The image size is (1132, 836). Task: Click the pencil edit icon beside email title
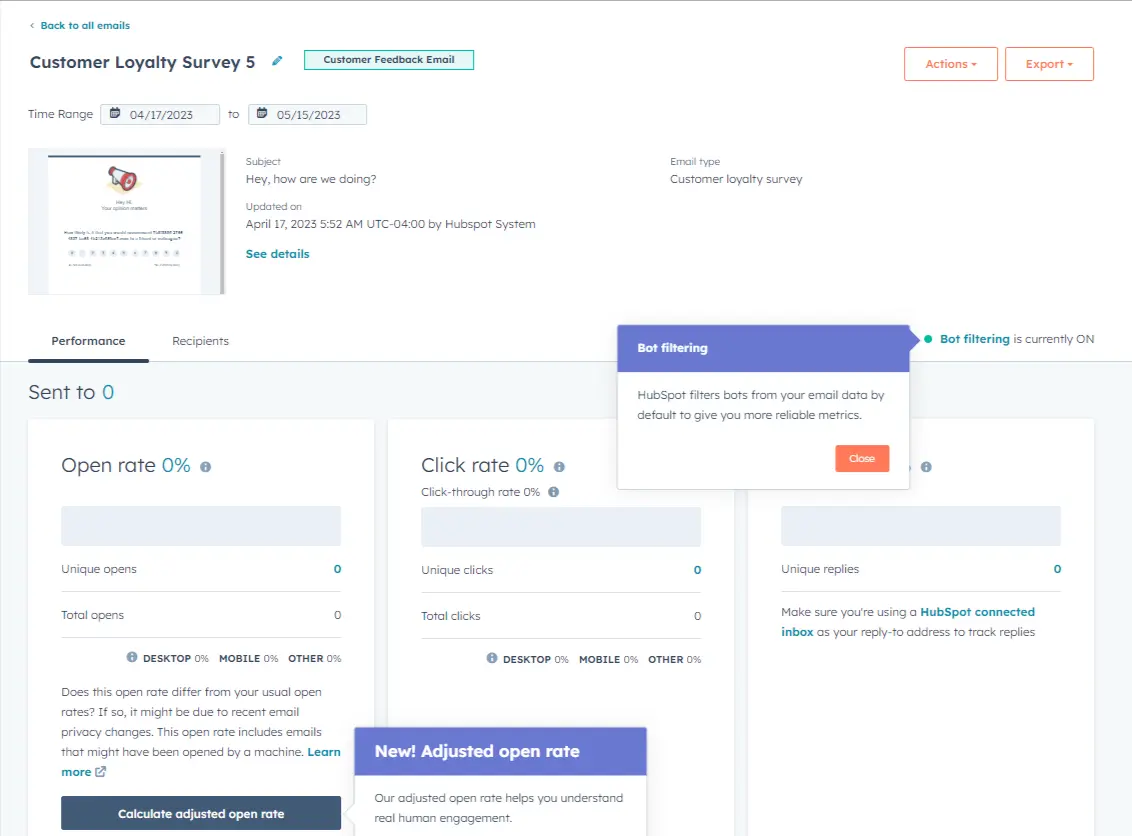click(277, 61)
